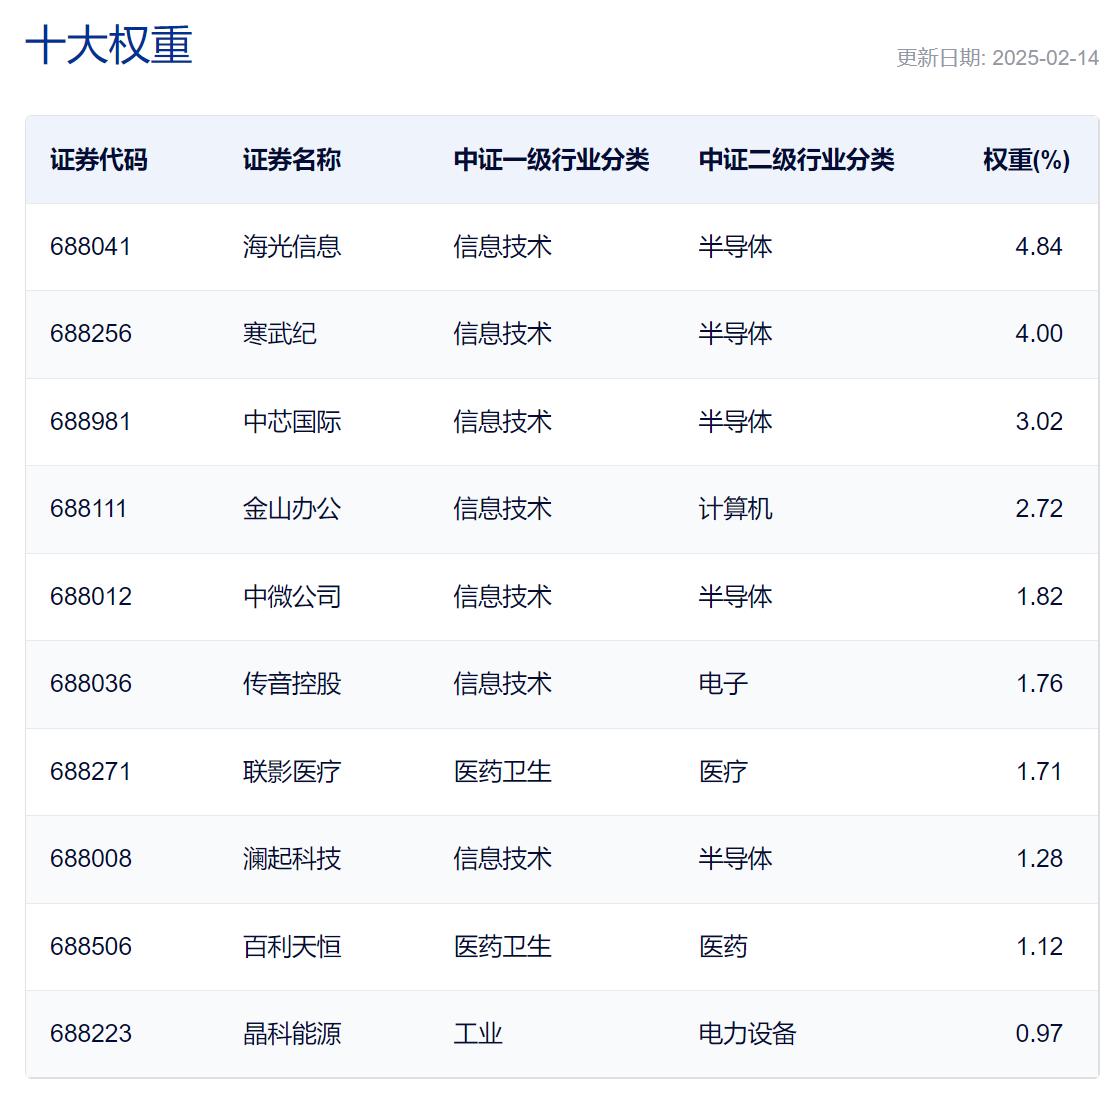Click security name 晶科能源
Screen dimensions: 1116x1095
point(292,1034)
